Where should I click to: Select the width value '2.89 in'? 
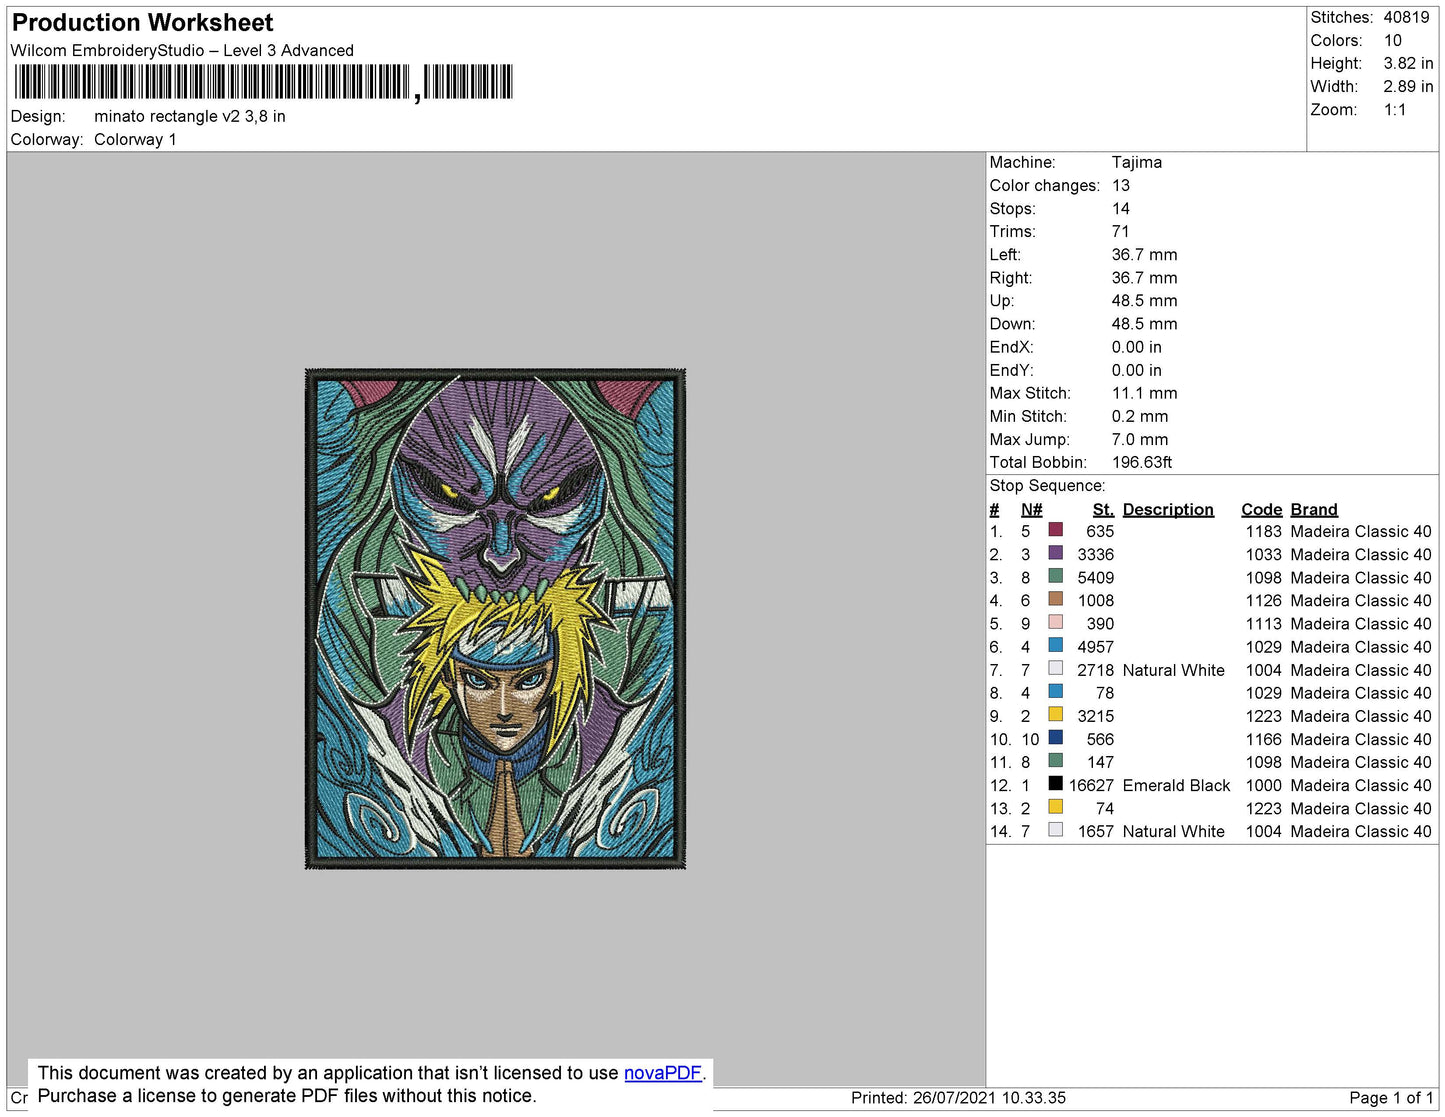pos(1409,87)
